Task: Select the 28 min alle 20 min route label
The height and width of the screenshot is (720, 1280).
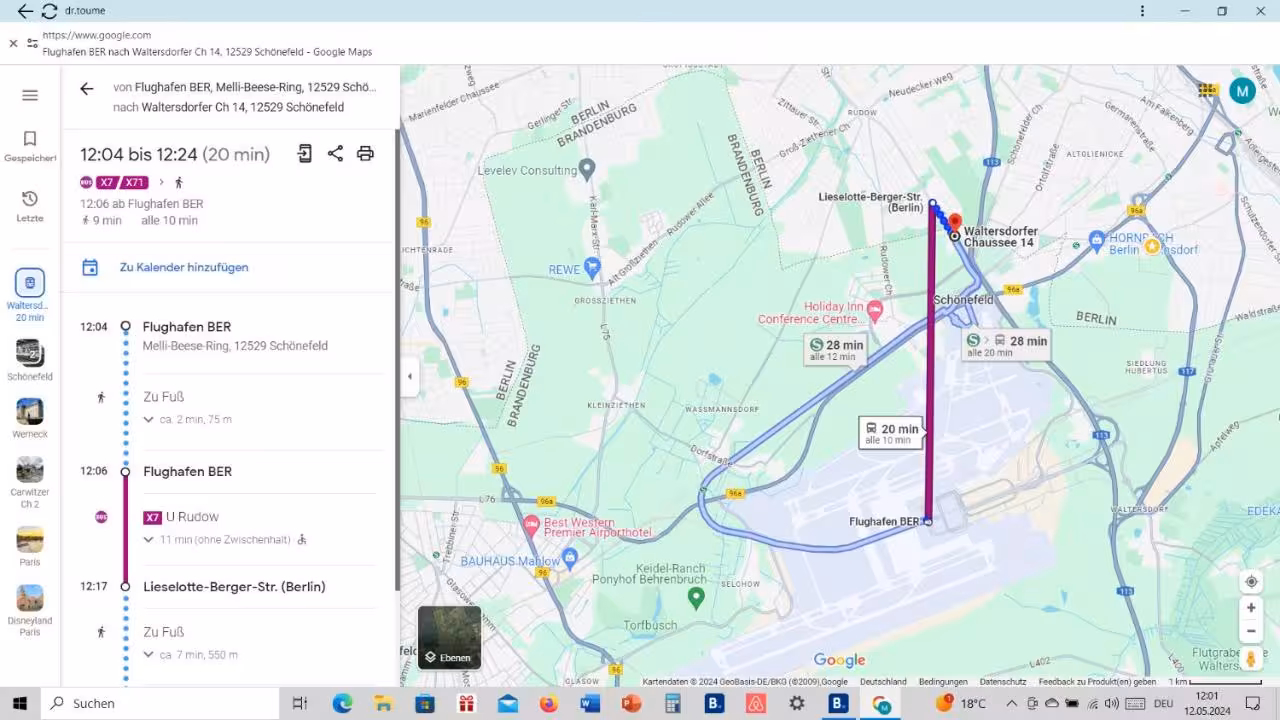Action: click(1006, 346)
